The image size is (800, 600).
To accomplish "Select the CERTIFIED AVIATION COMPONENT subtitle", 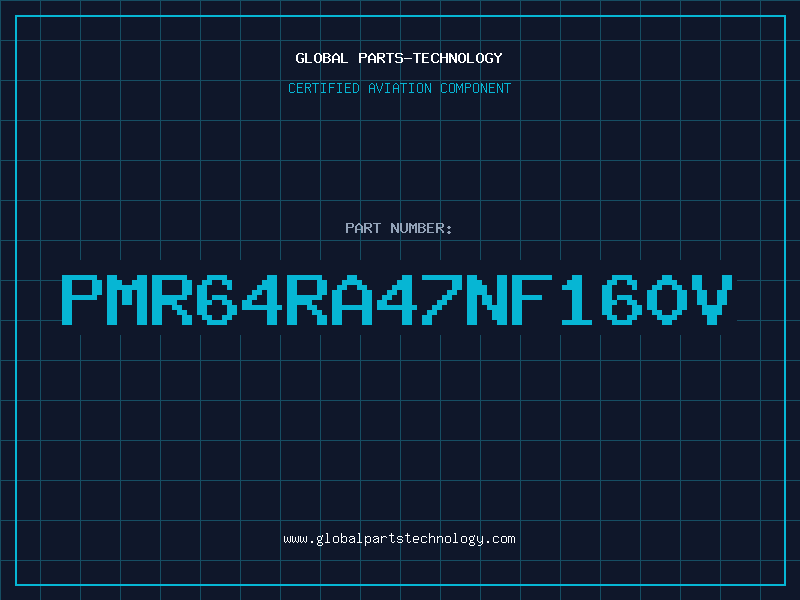I will 399,88.
